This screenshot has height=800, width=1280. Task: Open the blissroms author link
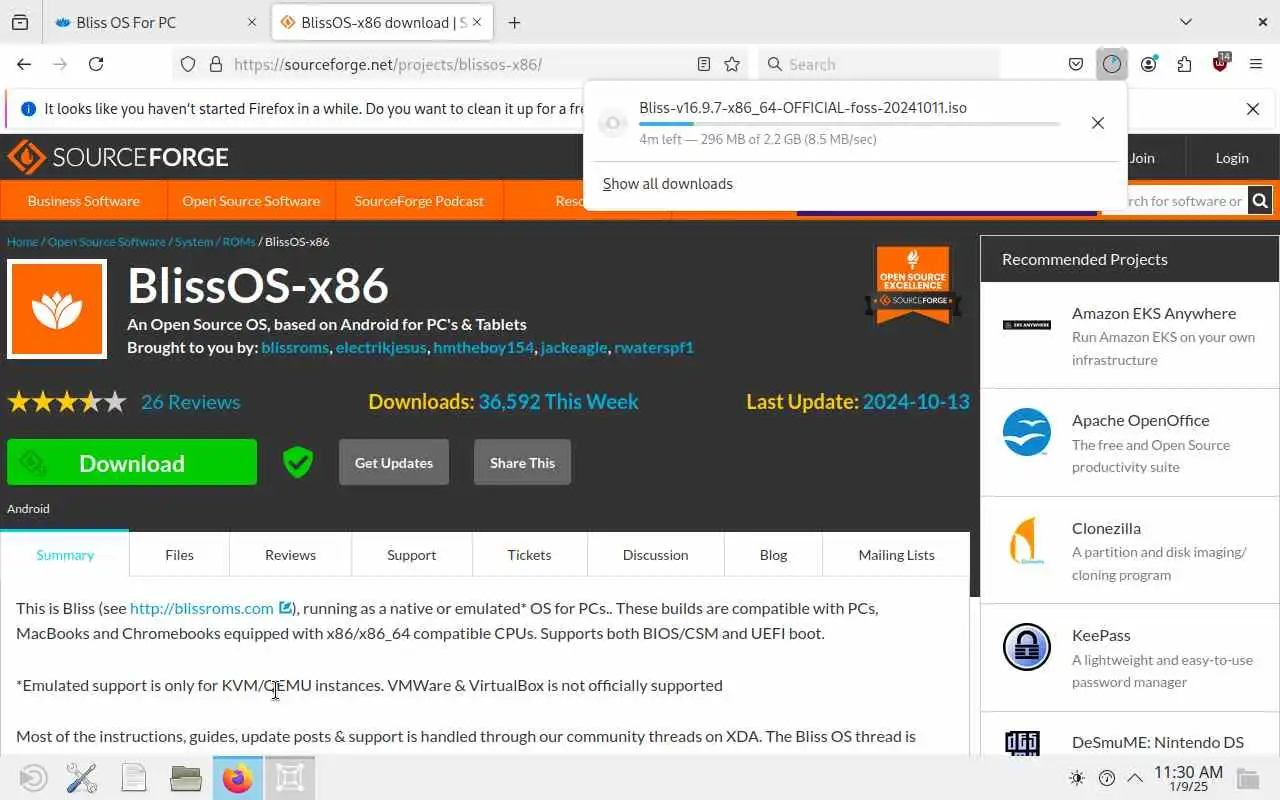point(295,347)
